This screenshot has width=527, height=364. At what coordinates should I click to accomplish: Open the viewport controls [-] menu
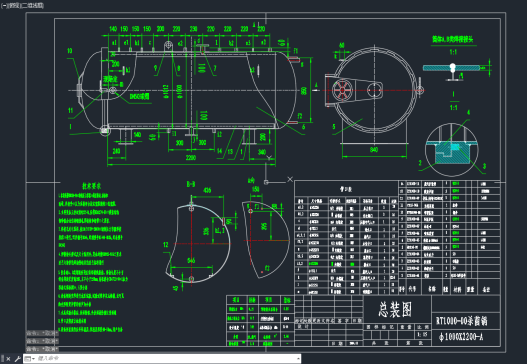pos(4,5)
